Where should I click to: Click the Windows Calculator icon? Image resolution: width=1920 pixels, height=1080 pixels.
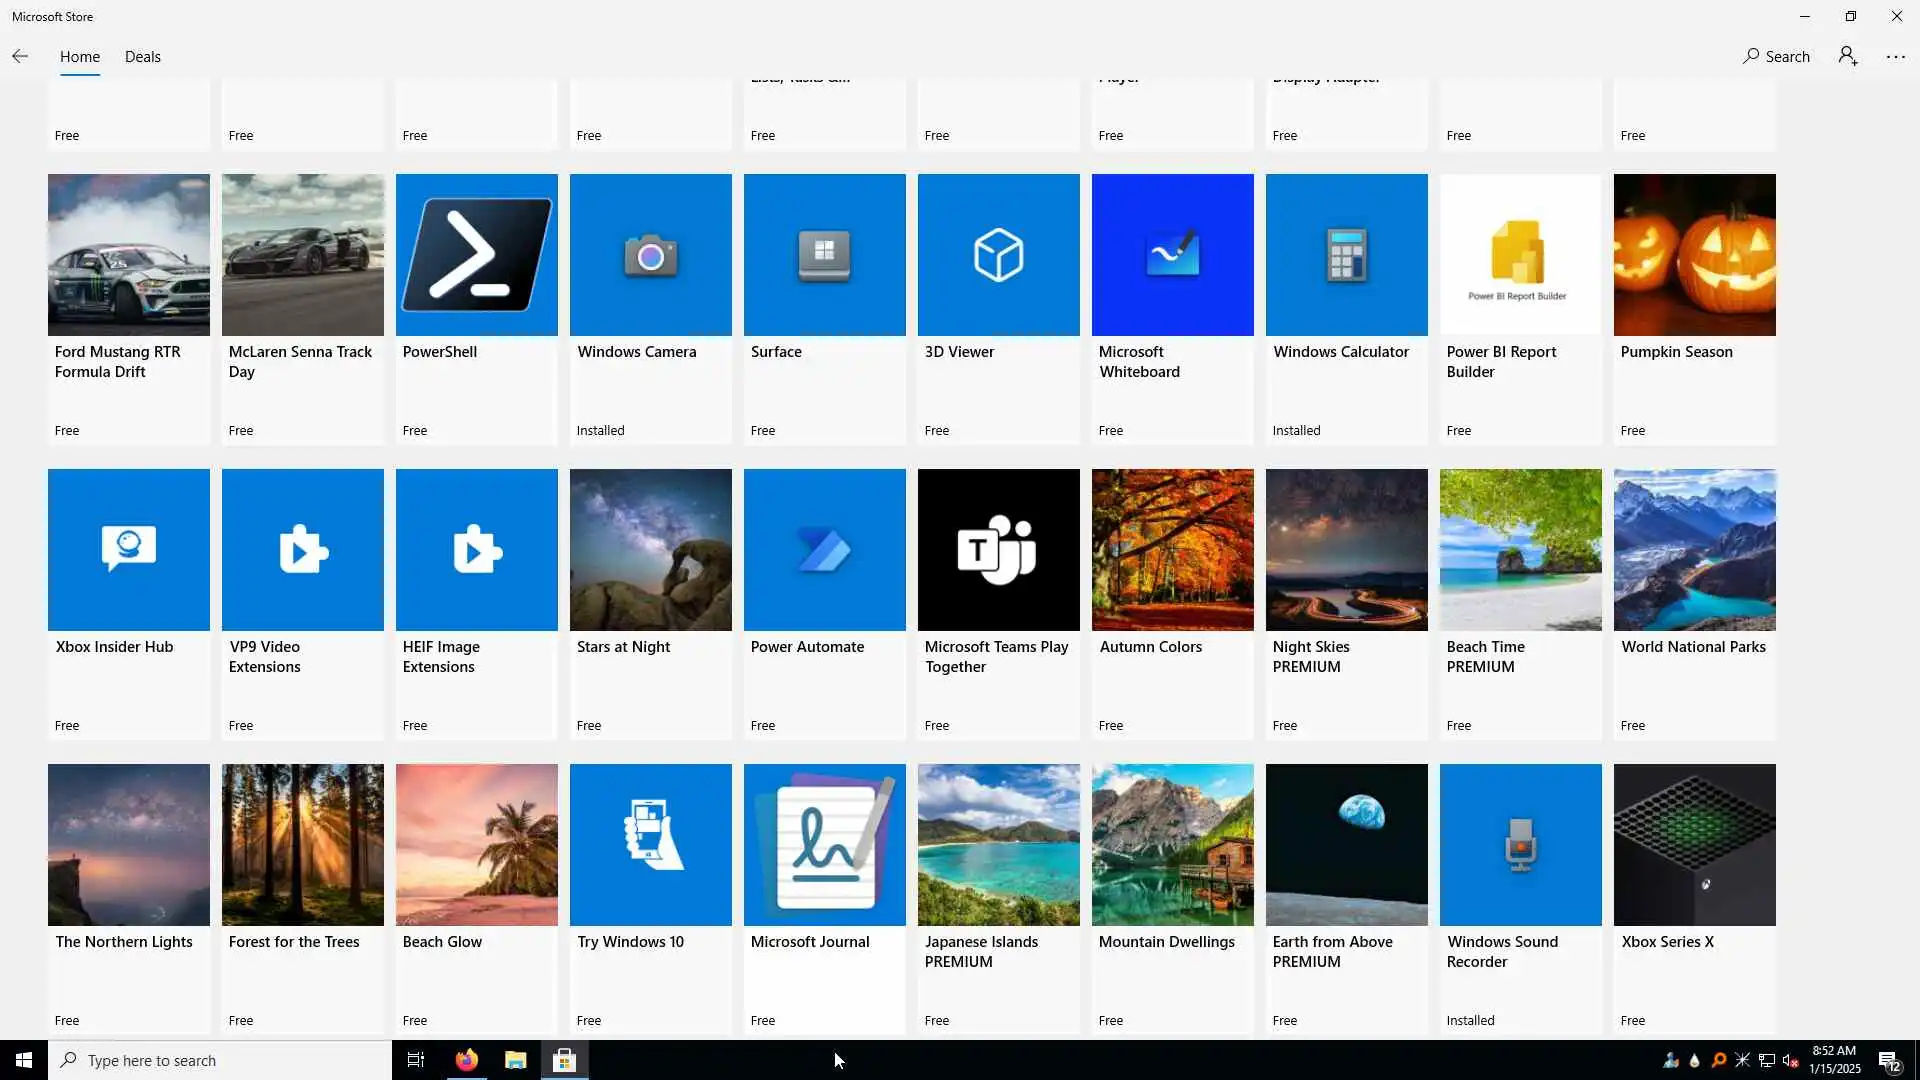pyautogui.click(x=1346, y=254)
